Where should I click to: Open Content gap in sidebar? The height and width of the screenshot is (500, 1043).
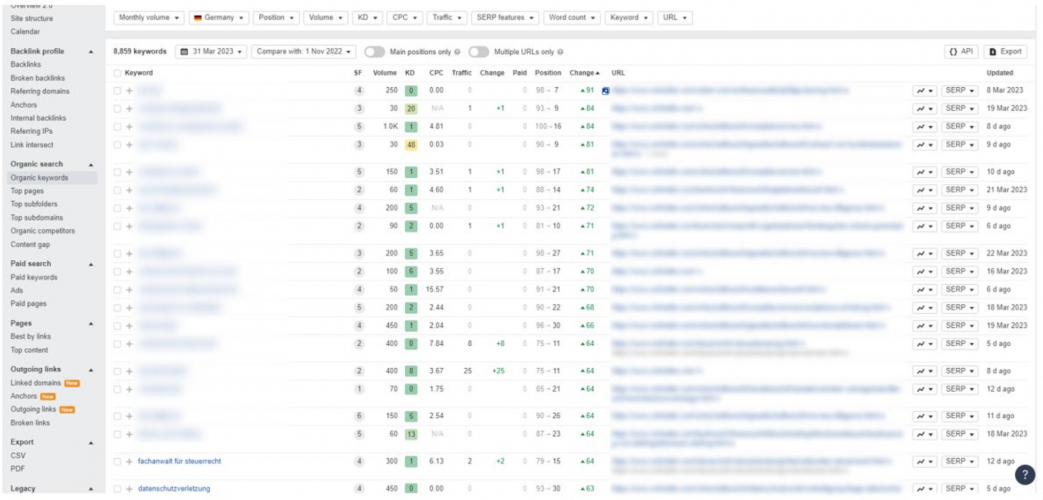pos(29,244)
